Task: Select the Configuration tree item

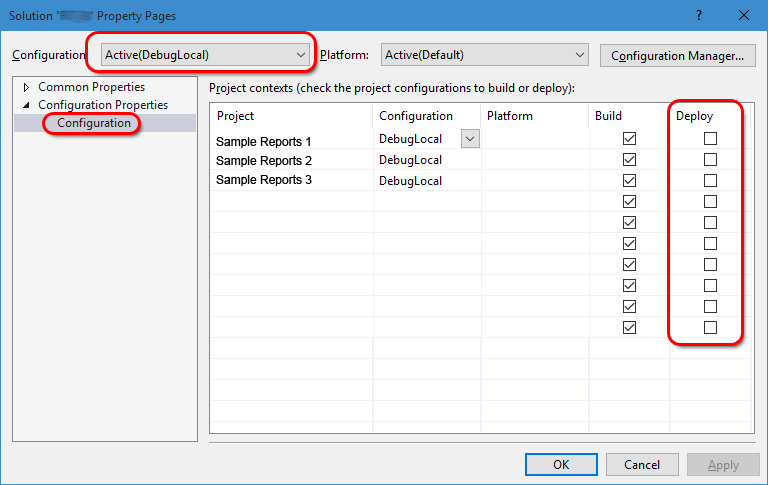Action: click(x=93, y=123)
